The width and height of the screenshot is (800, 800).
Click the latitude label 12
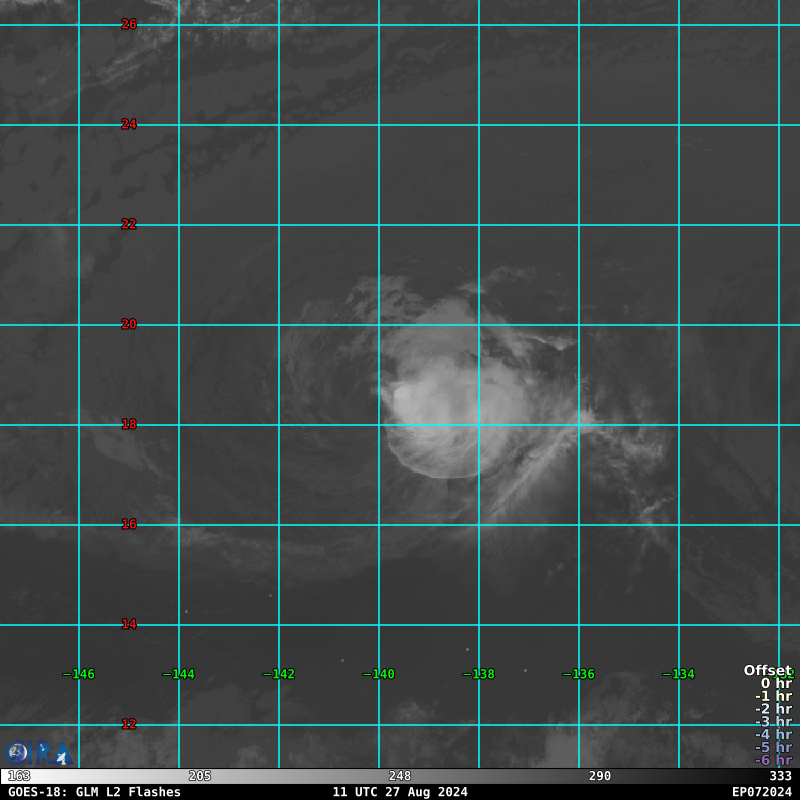coord(129,724)
